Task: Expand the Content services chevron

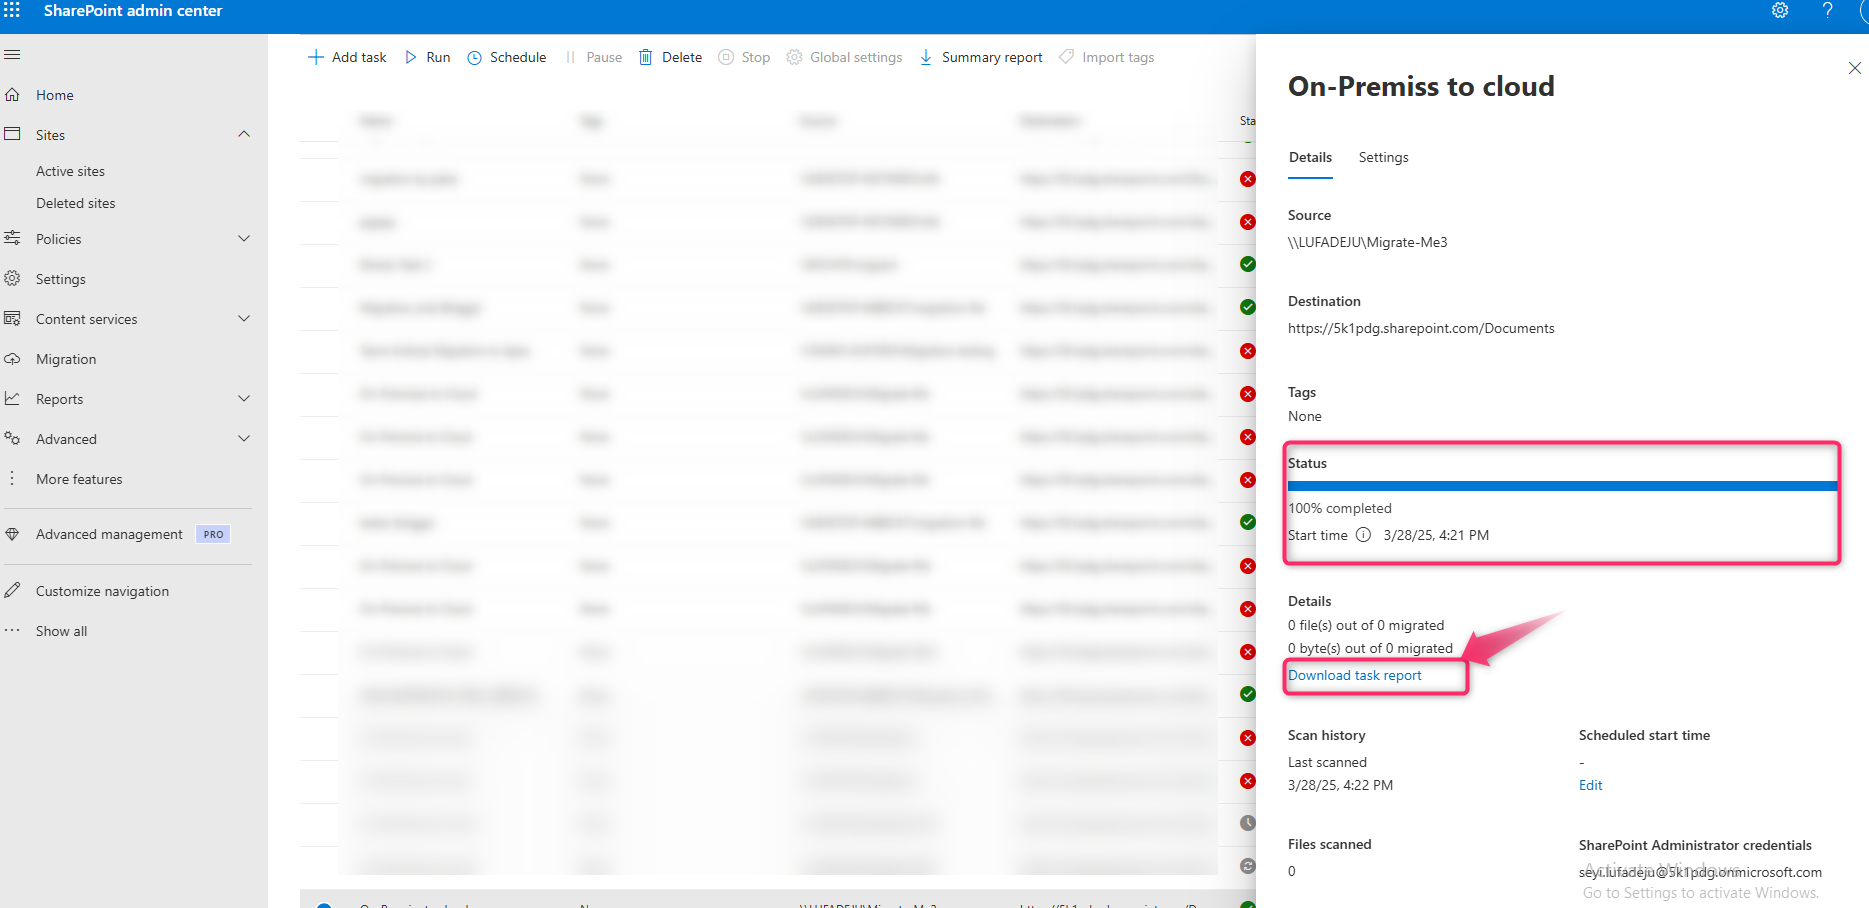Action: 244,318
